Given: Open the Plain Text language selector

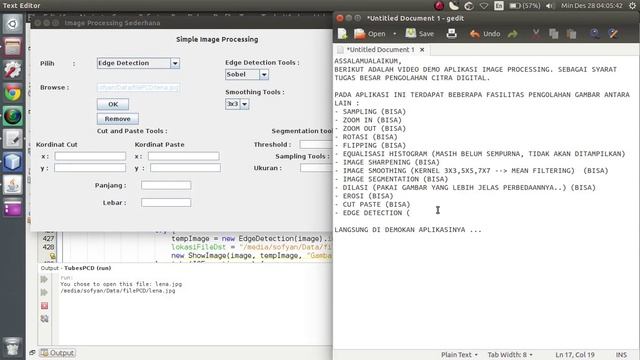Looking at the screenshot, I should click(x=459, y=355).
